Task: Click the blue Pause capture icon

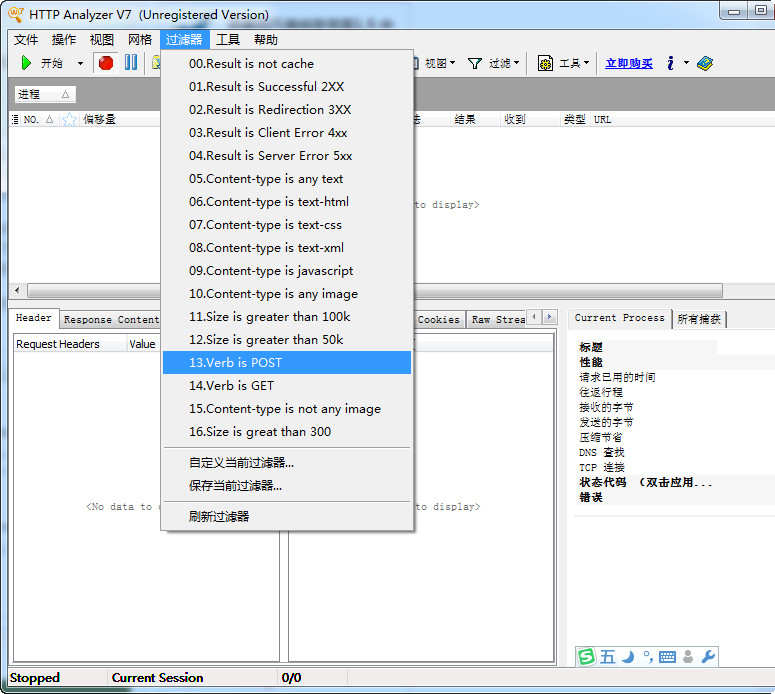Action: (x=131, y=63)
